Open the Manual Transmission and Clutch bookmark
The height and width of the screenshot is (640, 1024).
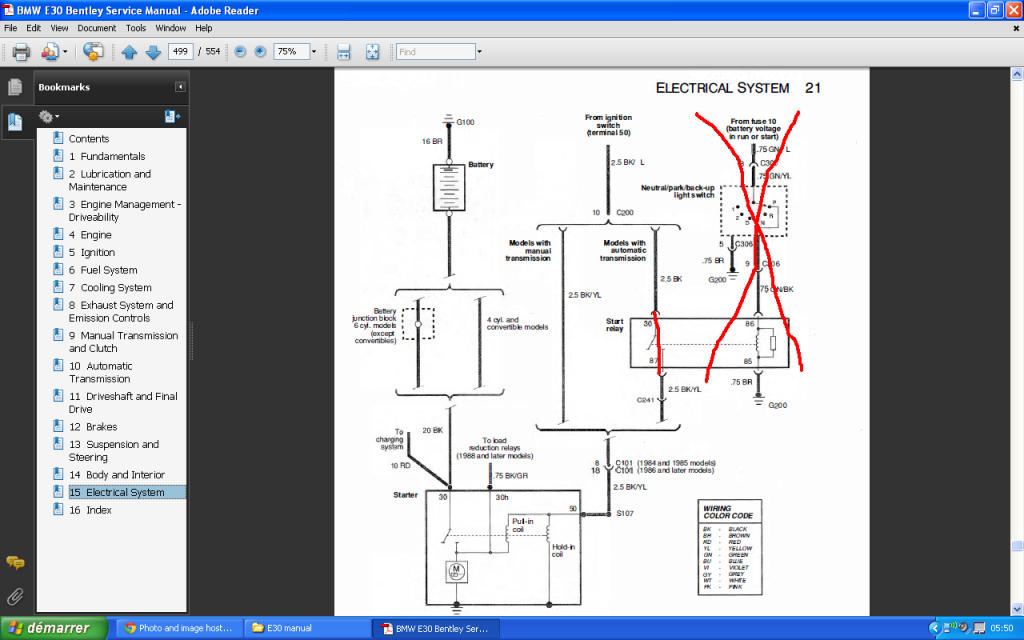[123, 342]
